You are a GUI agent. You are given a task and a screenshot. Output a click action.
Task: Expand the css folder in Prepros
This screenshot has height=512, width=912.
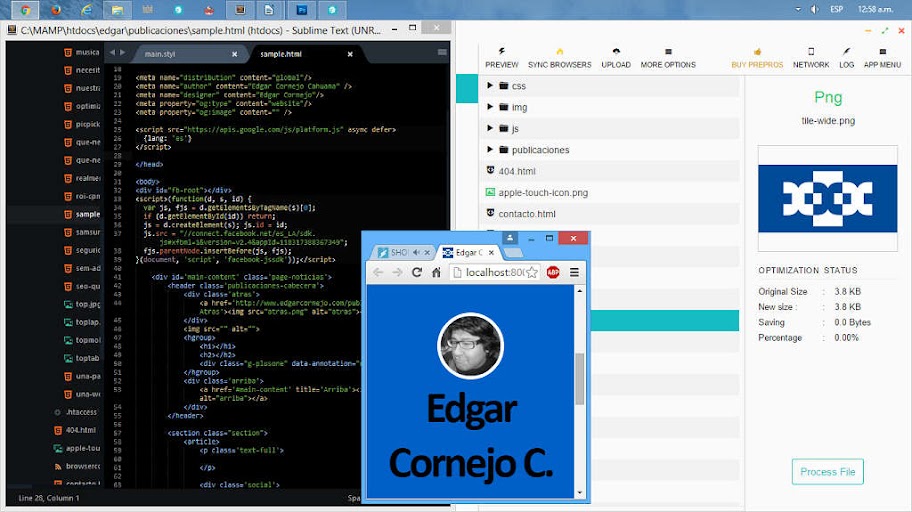pos(490,86)
